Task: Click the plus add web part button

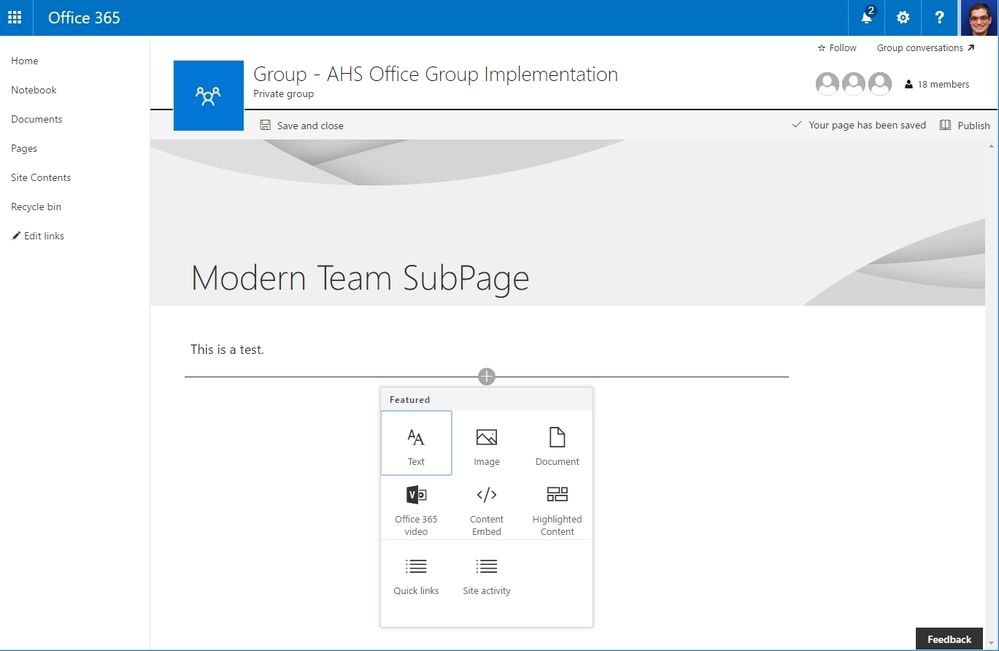Action: pos(486,376)
